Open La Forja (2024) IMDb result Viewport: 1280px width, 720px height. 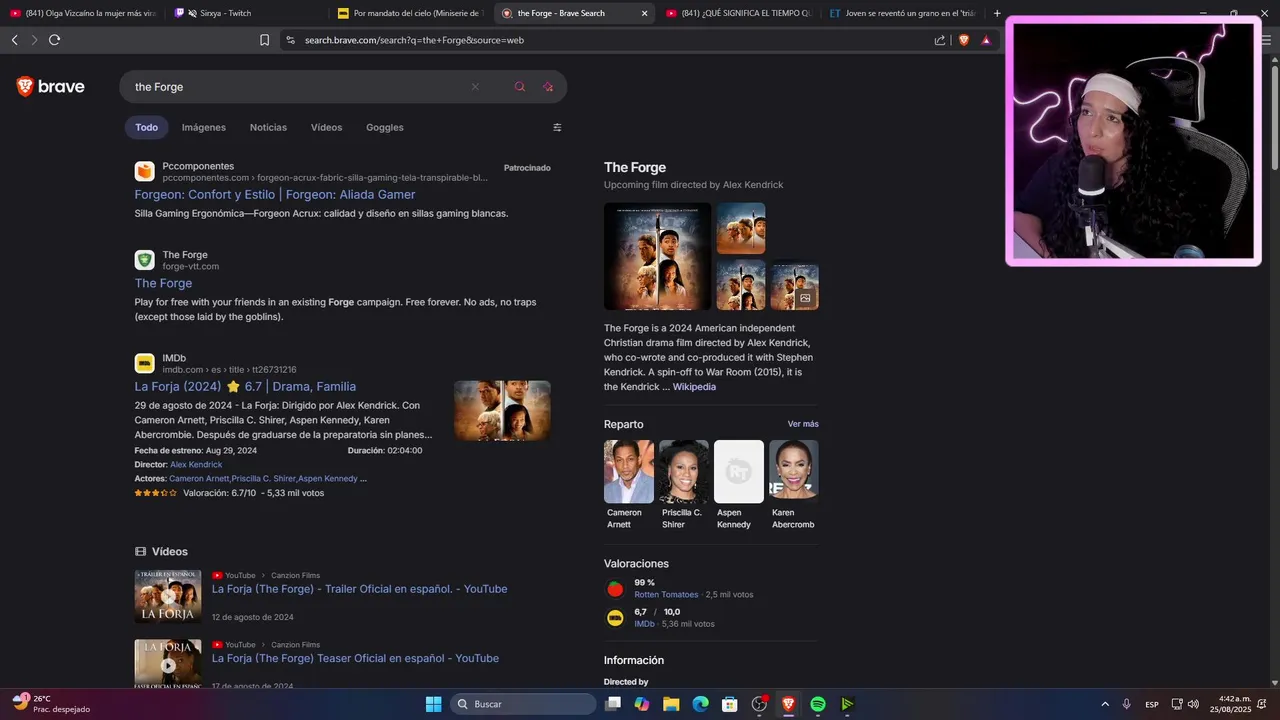[x=245, y=386]
